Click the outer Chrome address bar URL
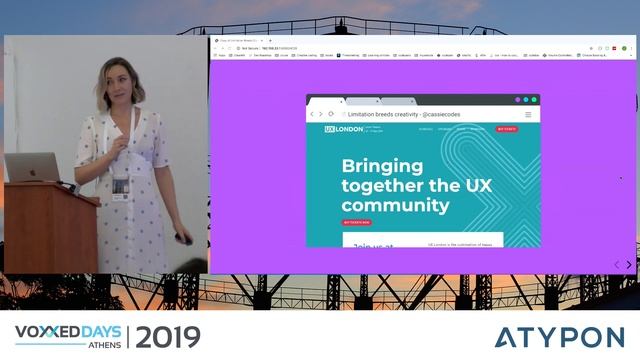Screen dimensions: 640x360 (280, 48)
